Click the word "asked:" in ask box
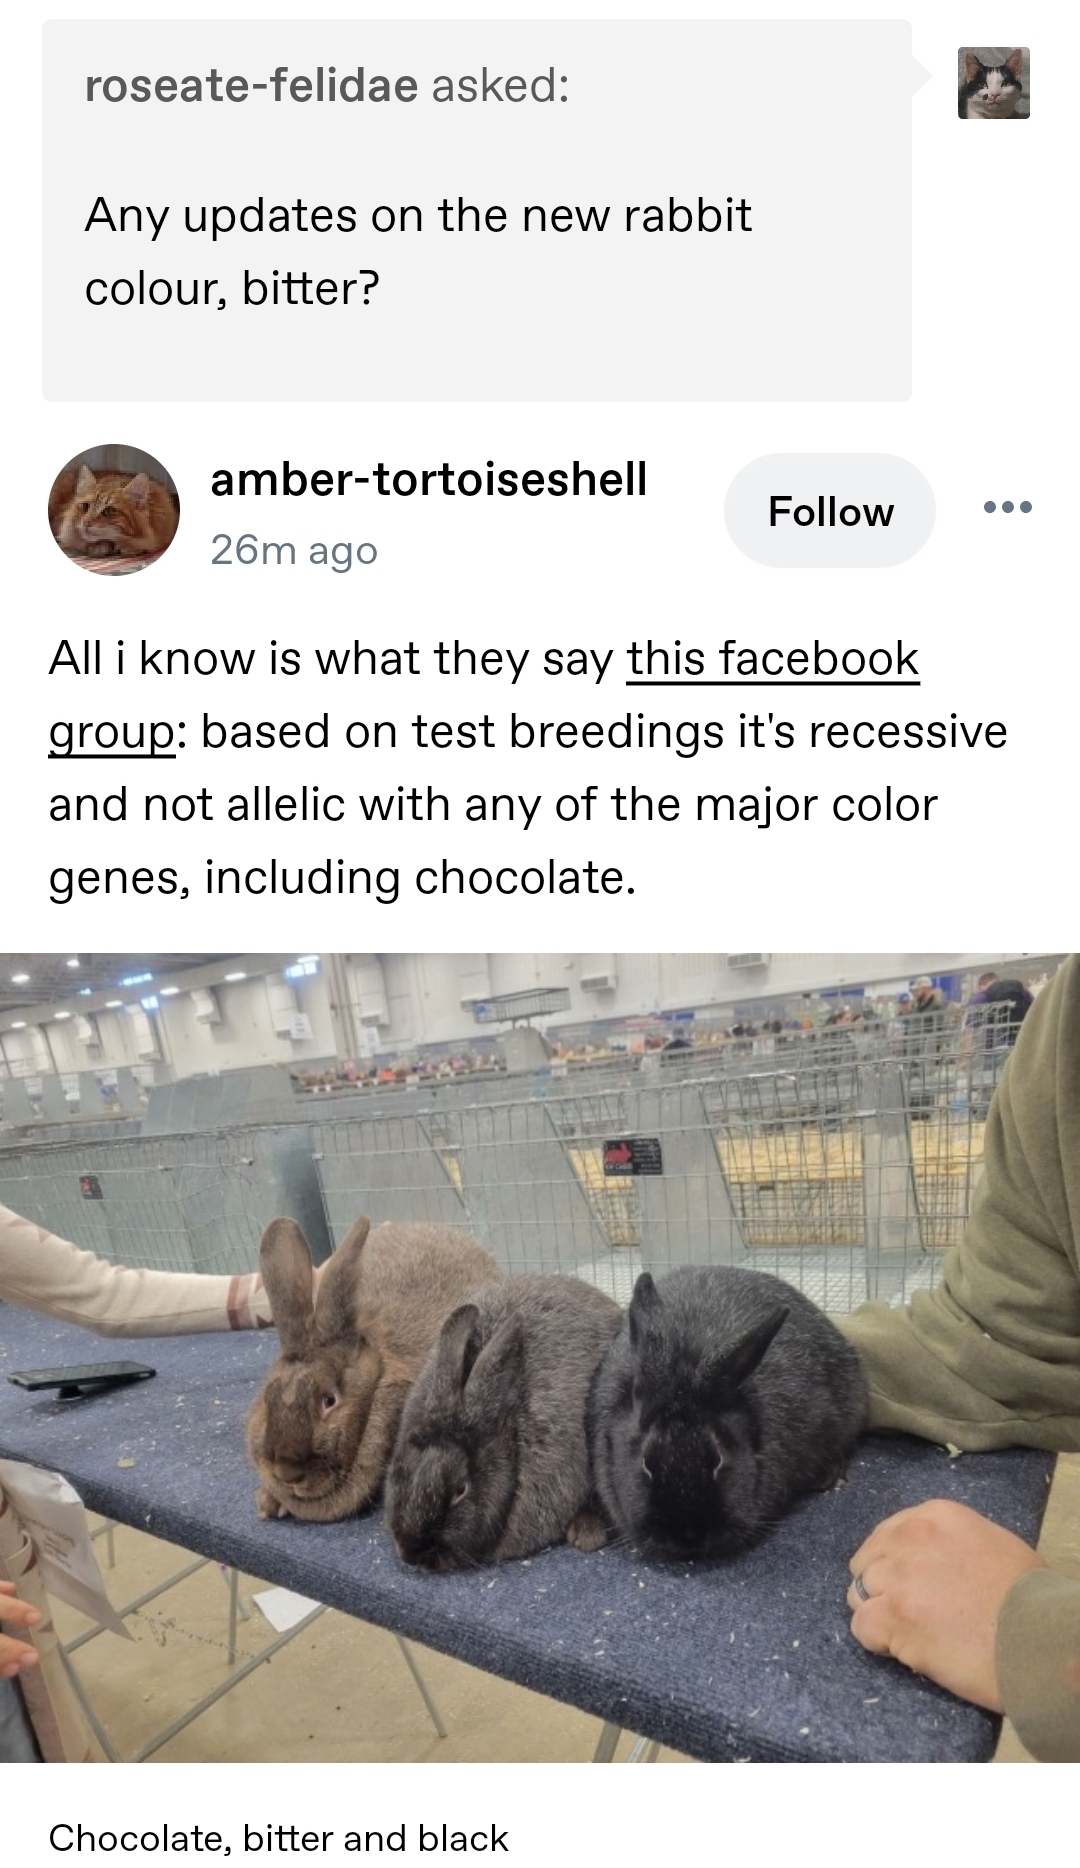1080x1868 pixels. (500, 85)
